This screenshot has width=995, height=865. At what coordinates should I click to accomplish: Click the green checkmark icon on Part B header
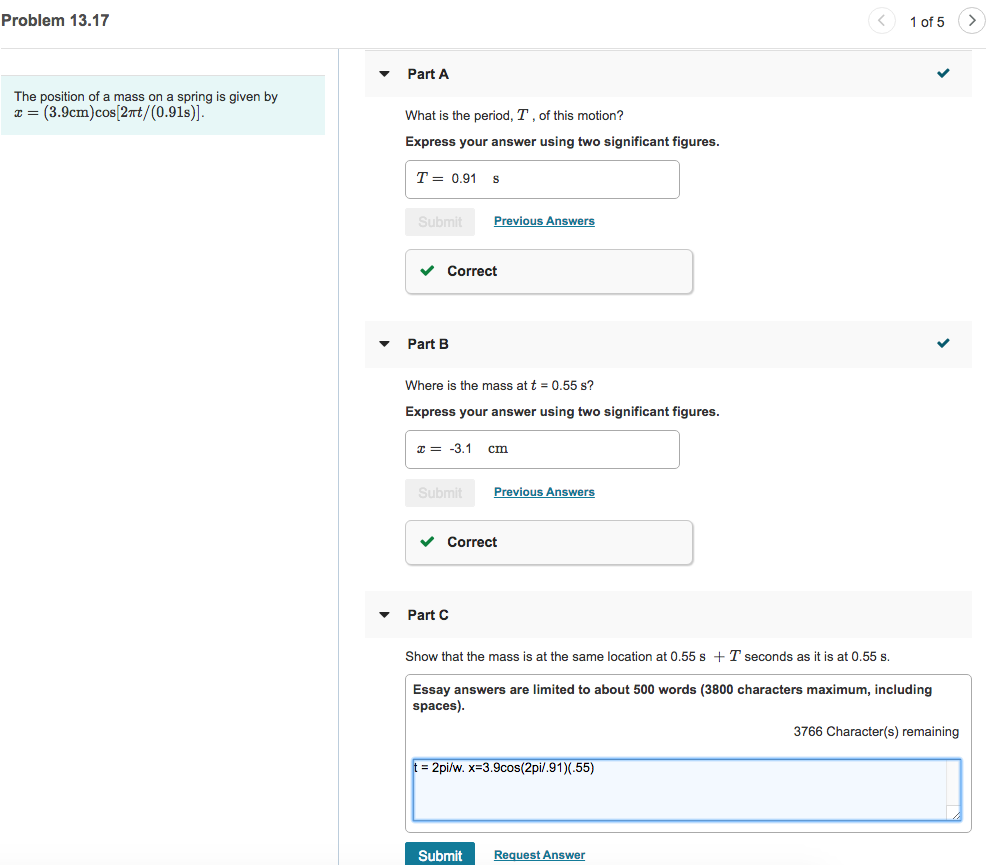click(942, 343)
